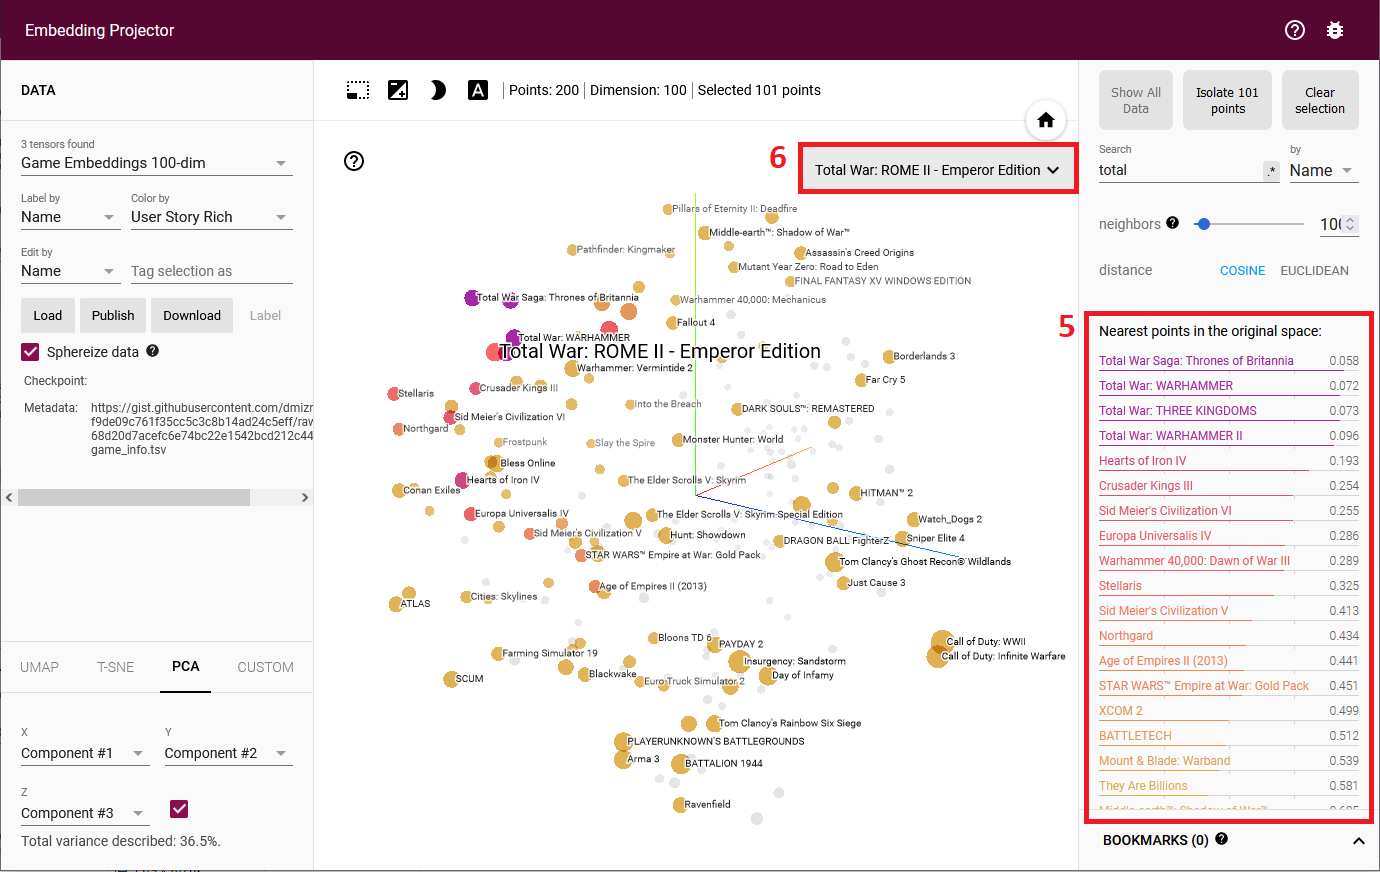
Task: Open the bookmarks help icon
Action: [1222, 839]
